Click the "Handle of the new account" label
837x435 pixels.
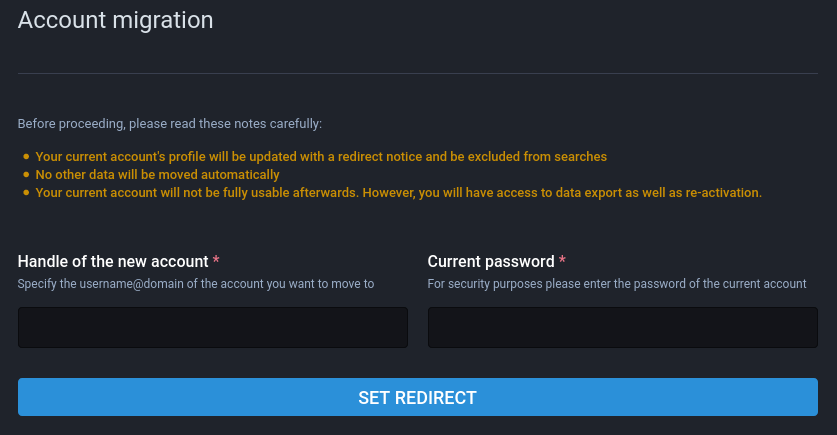click(x=113, y=261)
